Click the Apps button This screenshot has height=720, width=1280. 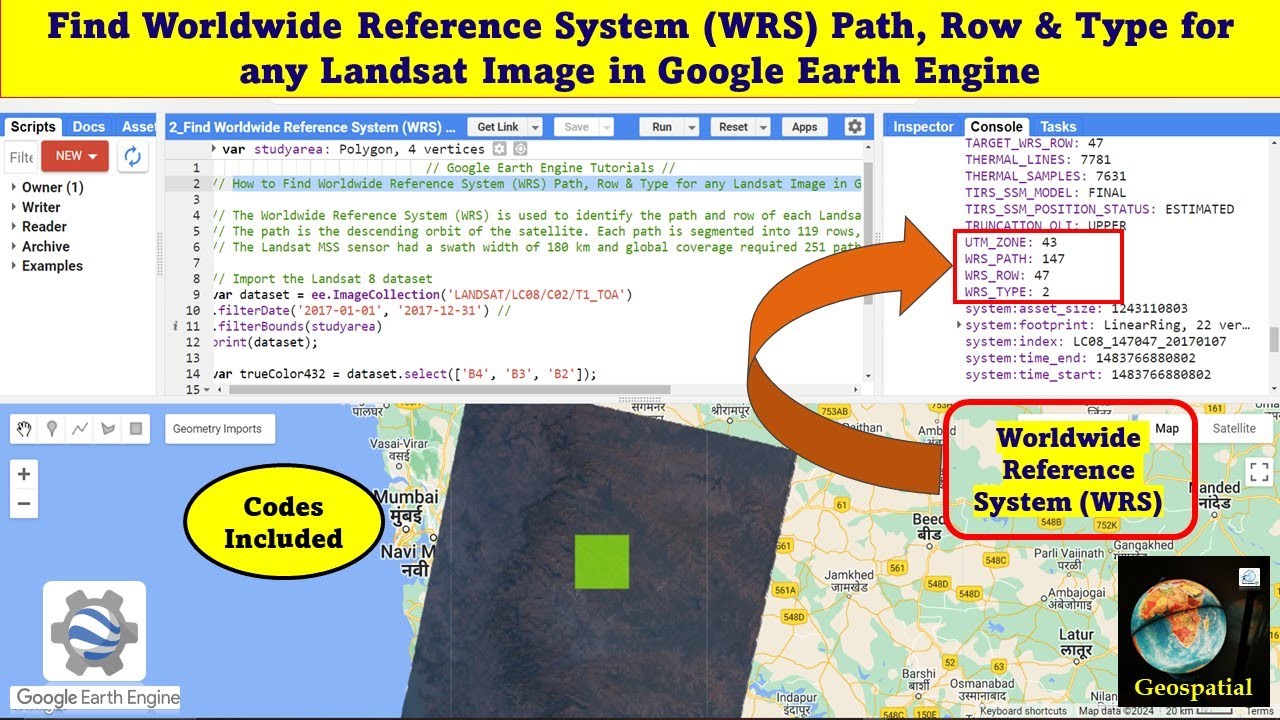[x=805, y=127]
